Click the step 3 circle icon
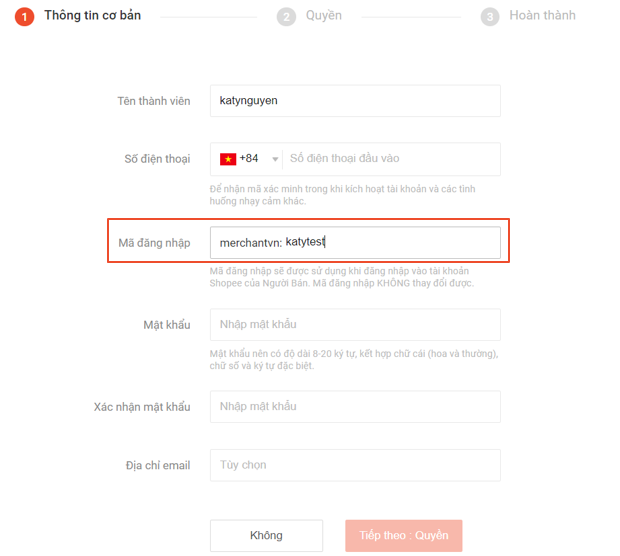The height and width of the screenshot is (556, 620). click(490, 17)
